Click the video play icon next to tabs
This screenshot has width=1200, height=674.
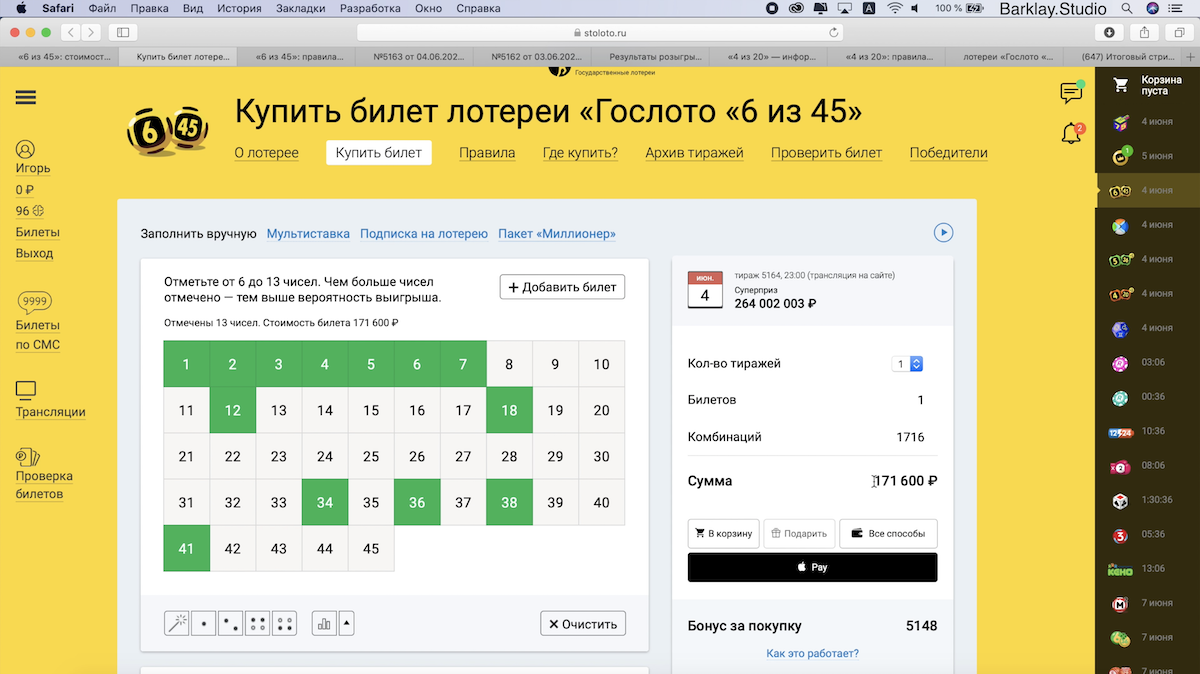tap(943, 232)
